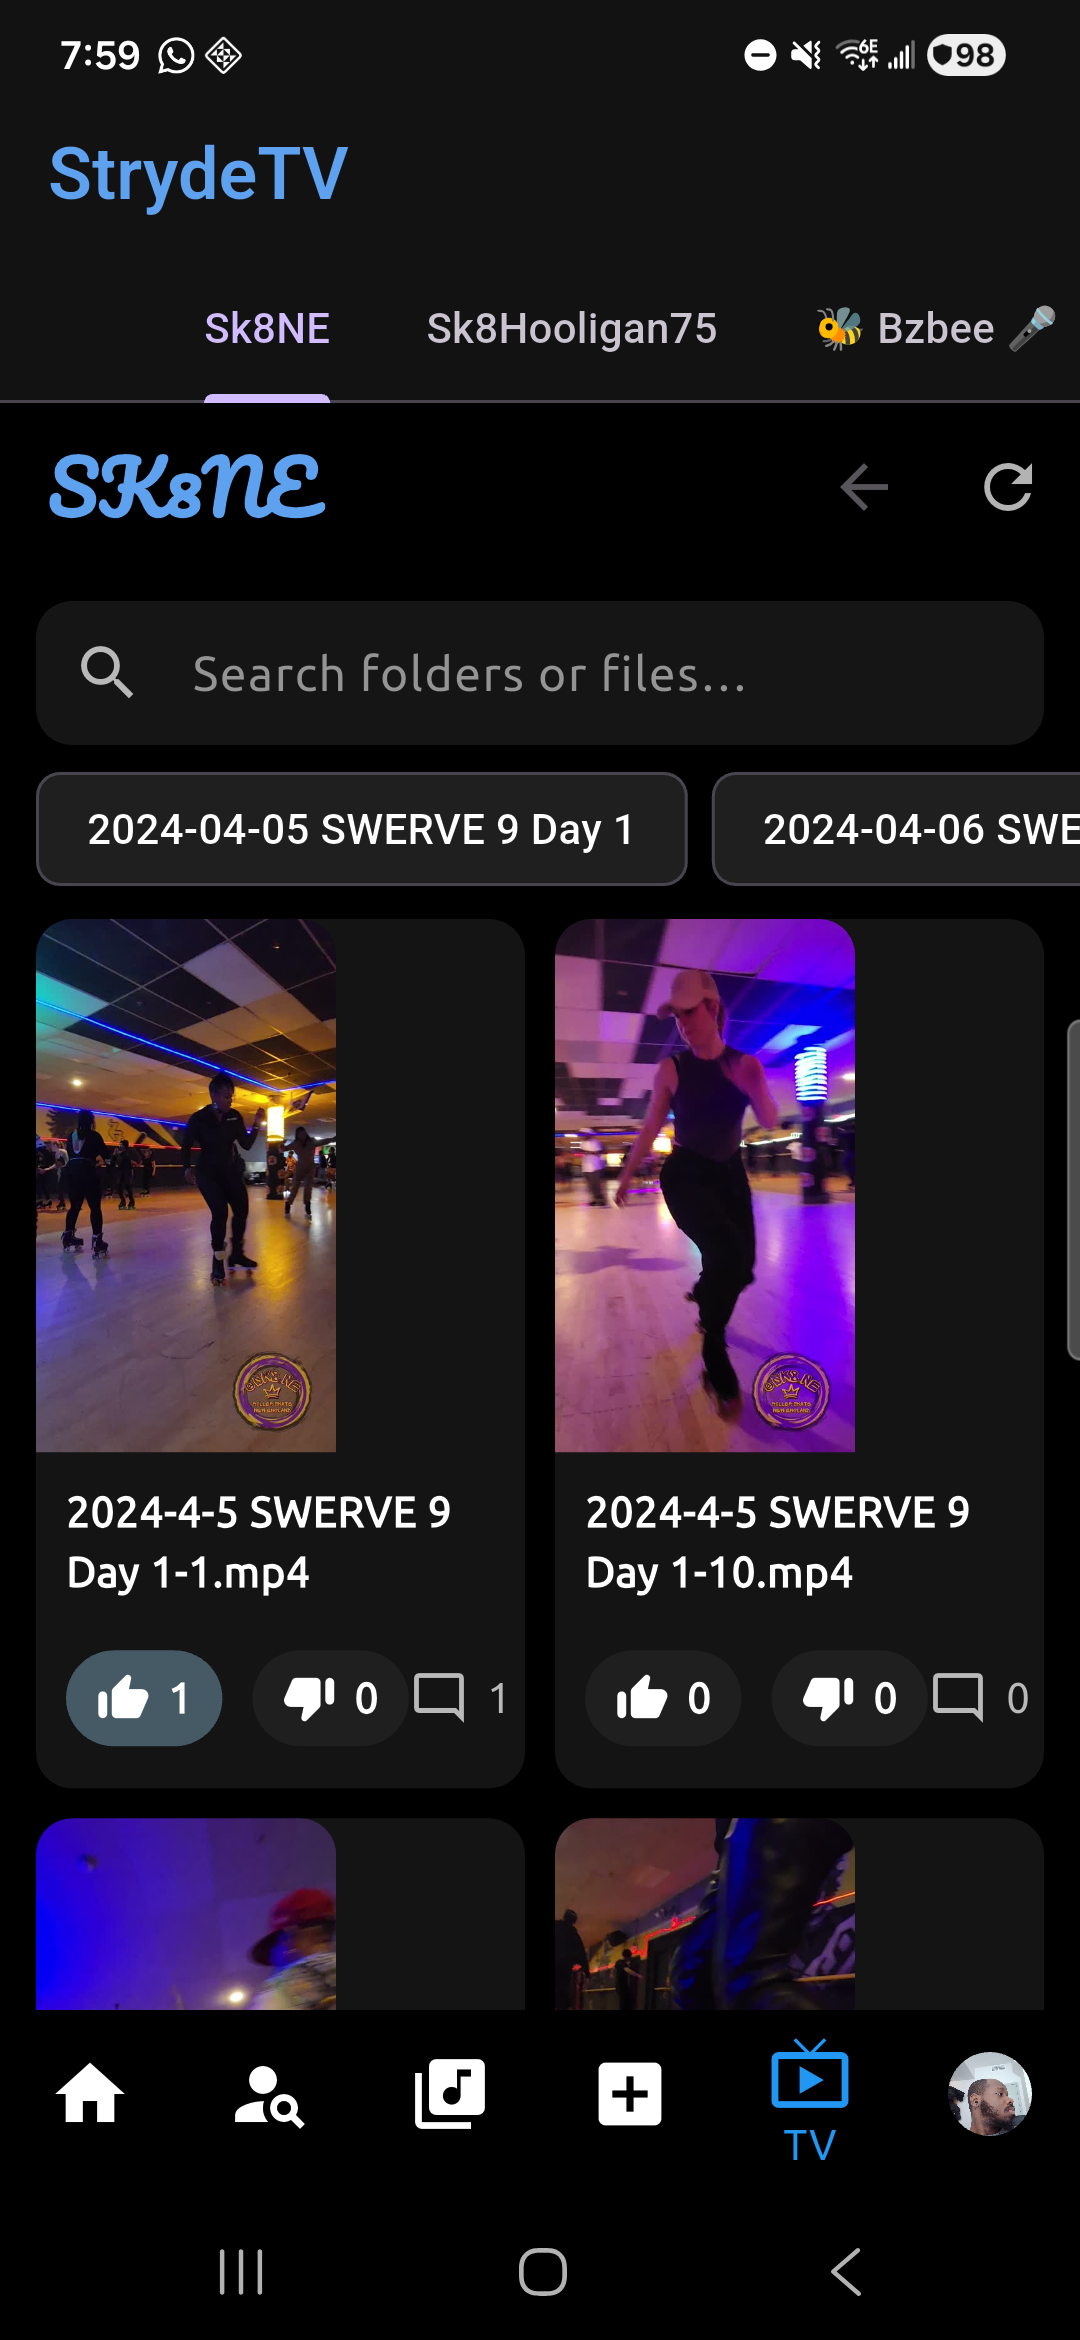This screenshot has width=1080, height=2340.
Task: Toggle like on SWERVE 9 Day 1-10.mp4
Action: pos(662,1698)
